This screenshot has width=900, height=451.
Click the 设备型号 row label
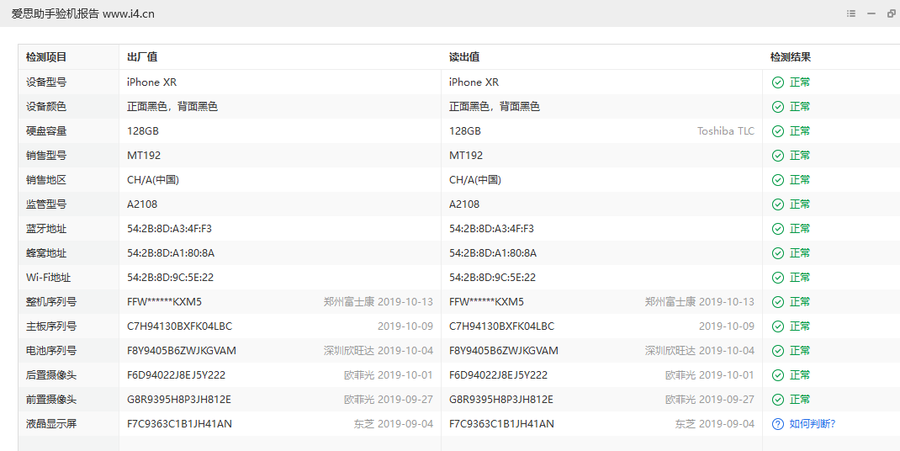46,83
